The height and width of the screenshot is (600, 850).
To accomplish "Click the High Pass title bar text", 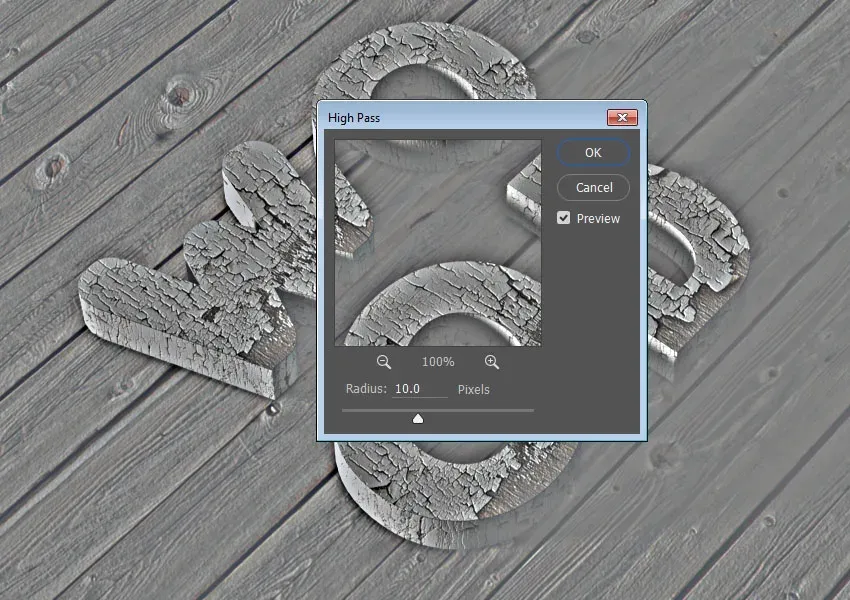I will (x=353, y=118).
